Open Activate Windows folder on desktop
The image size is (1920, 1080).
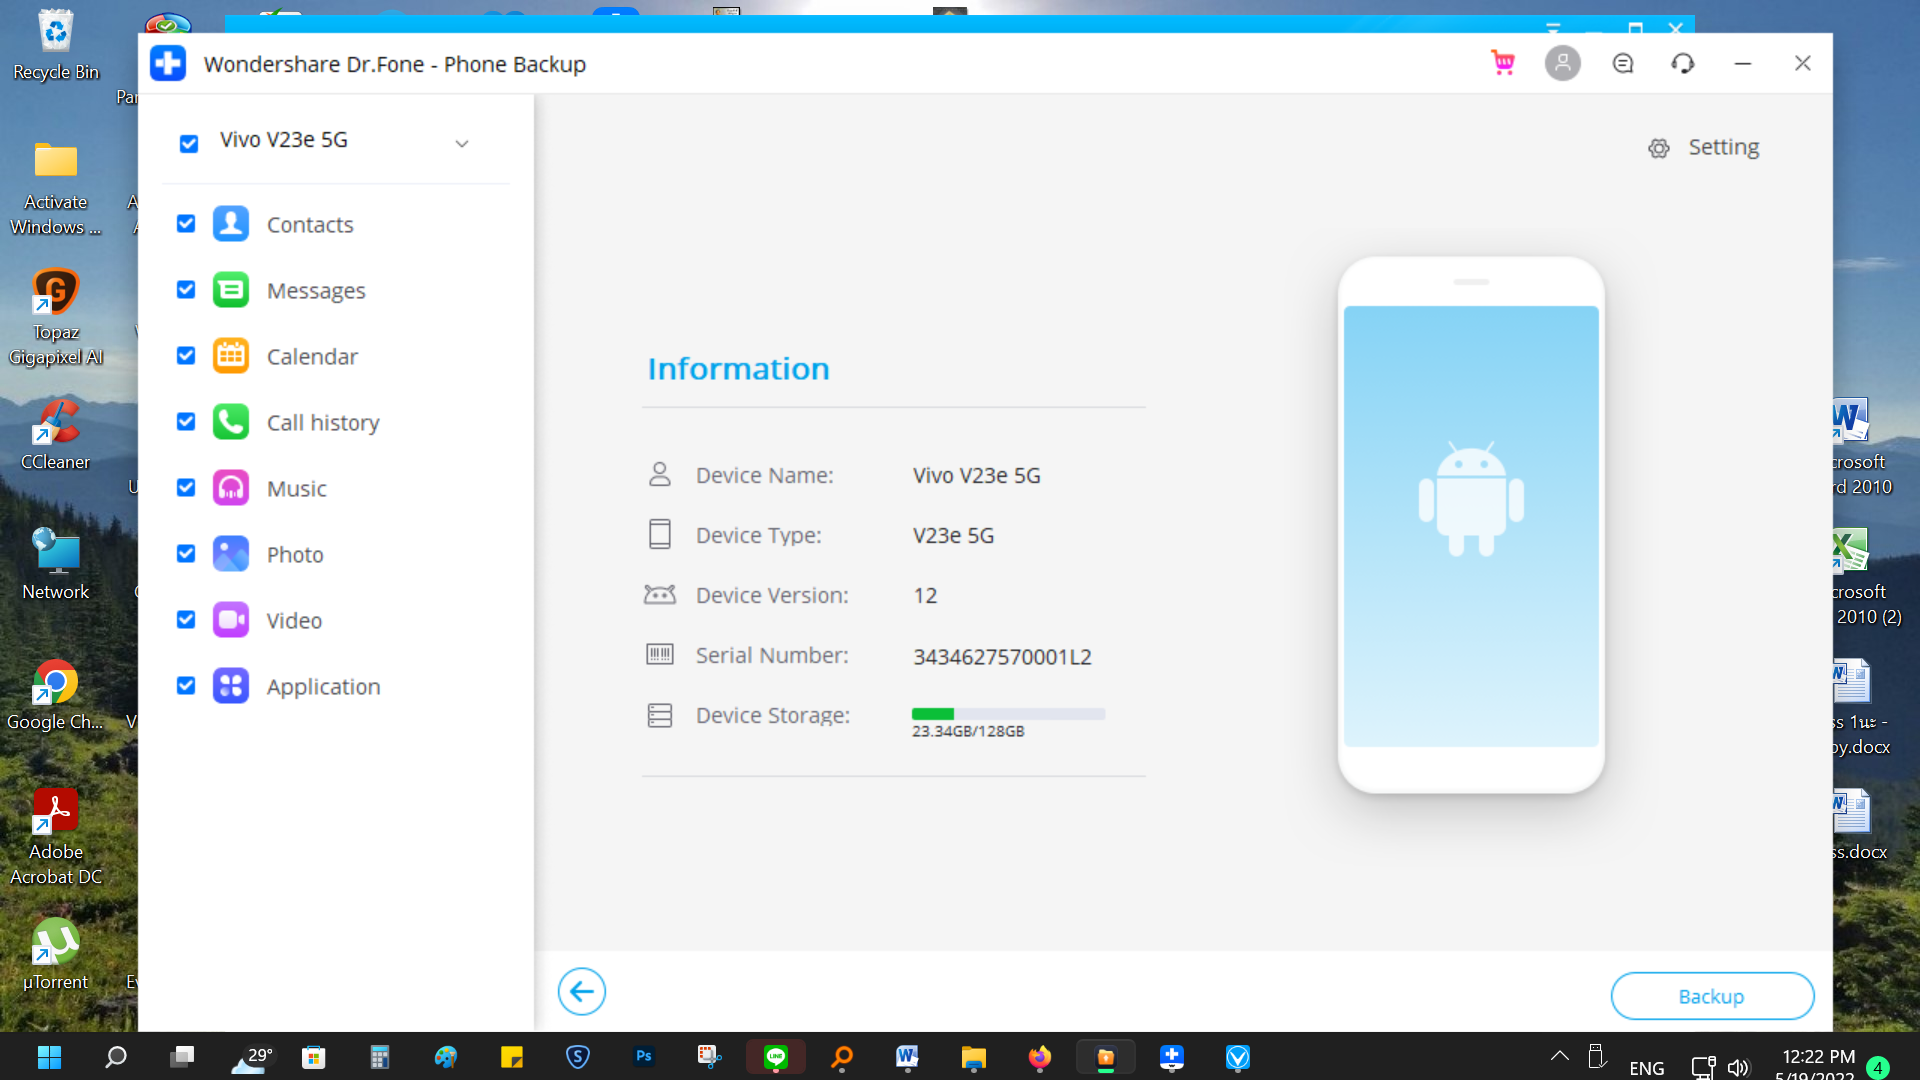[x=55, y=188]
